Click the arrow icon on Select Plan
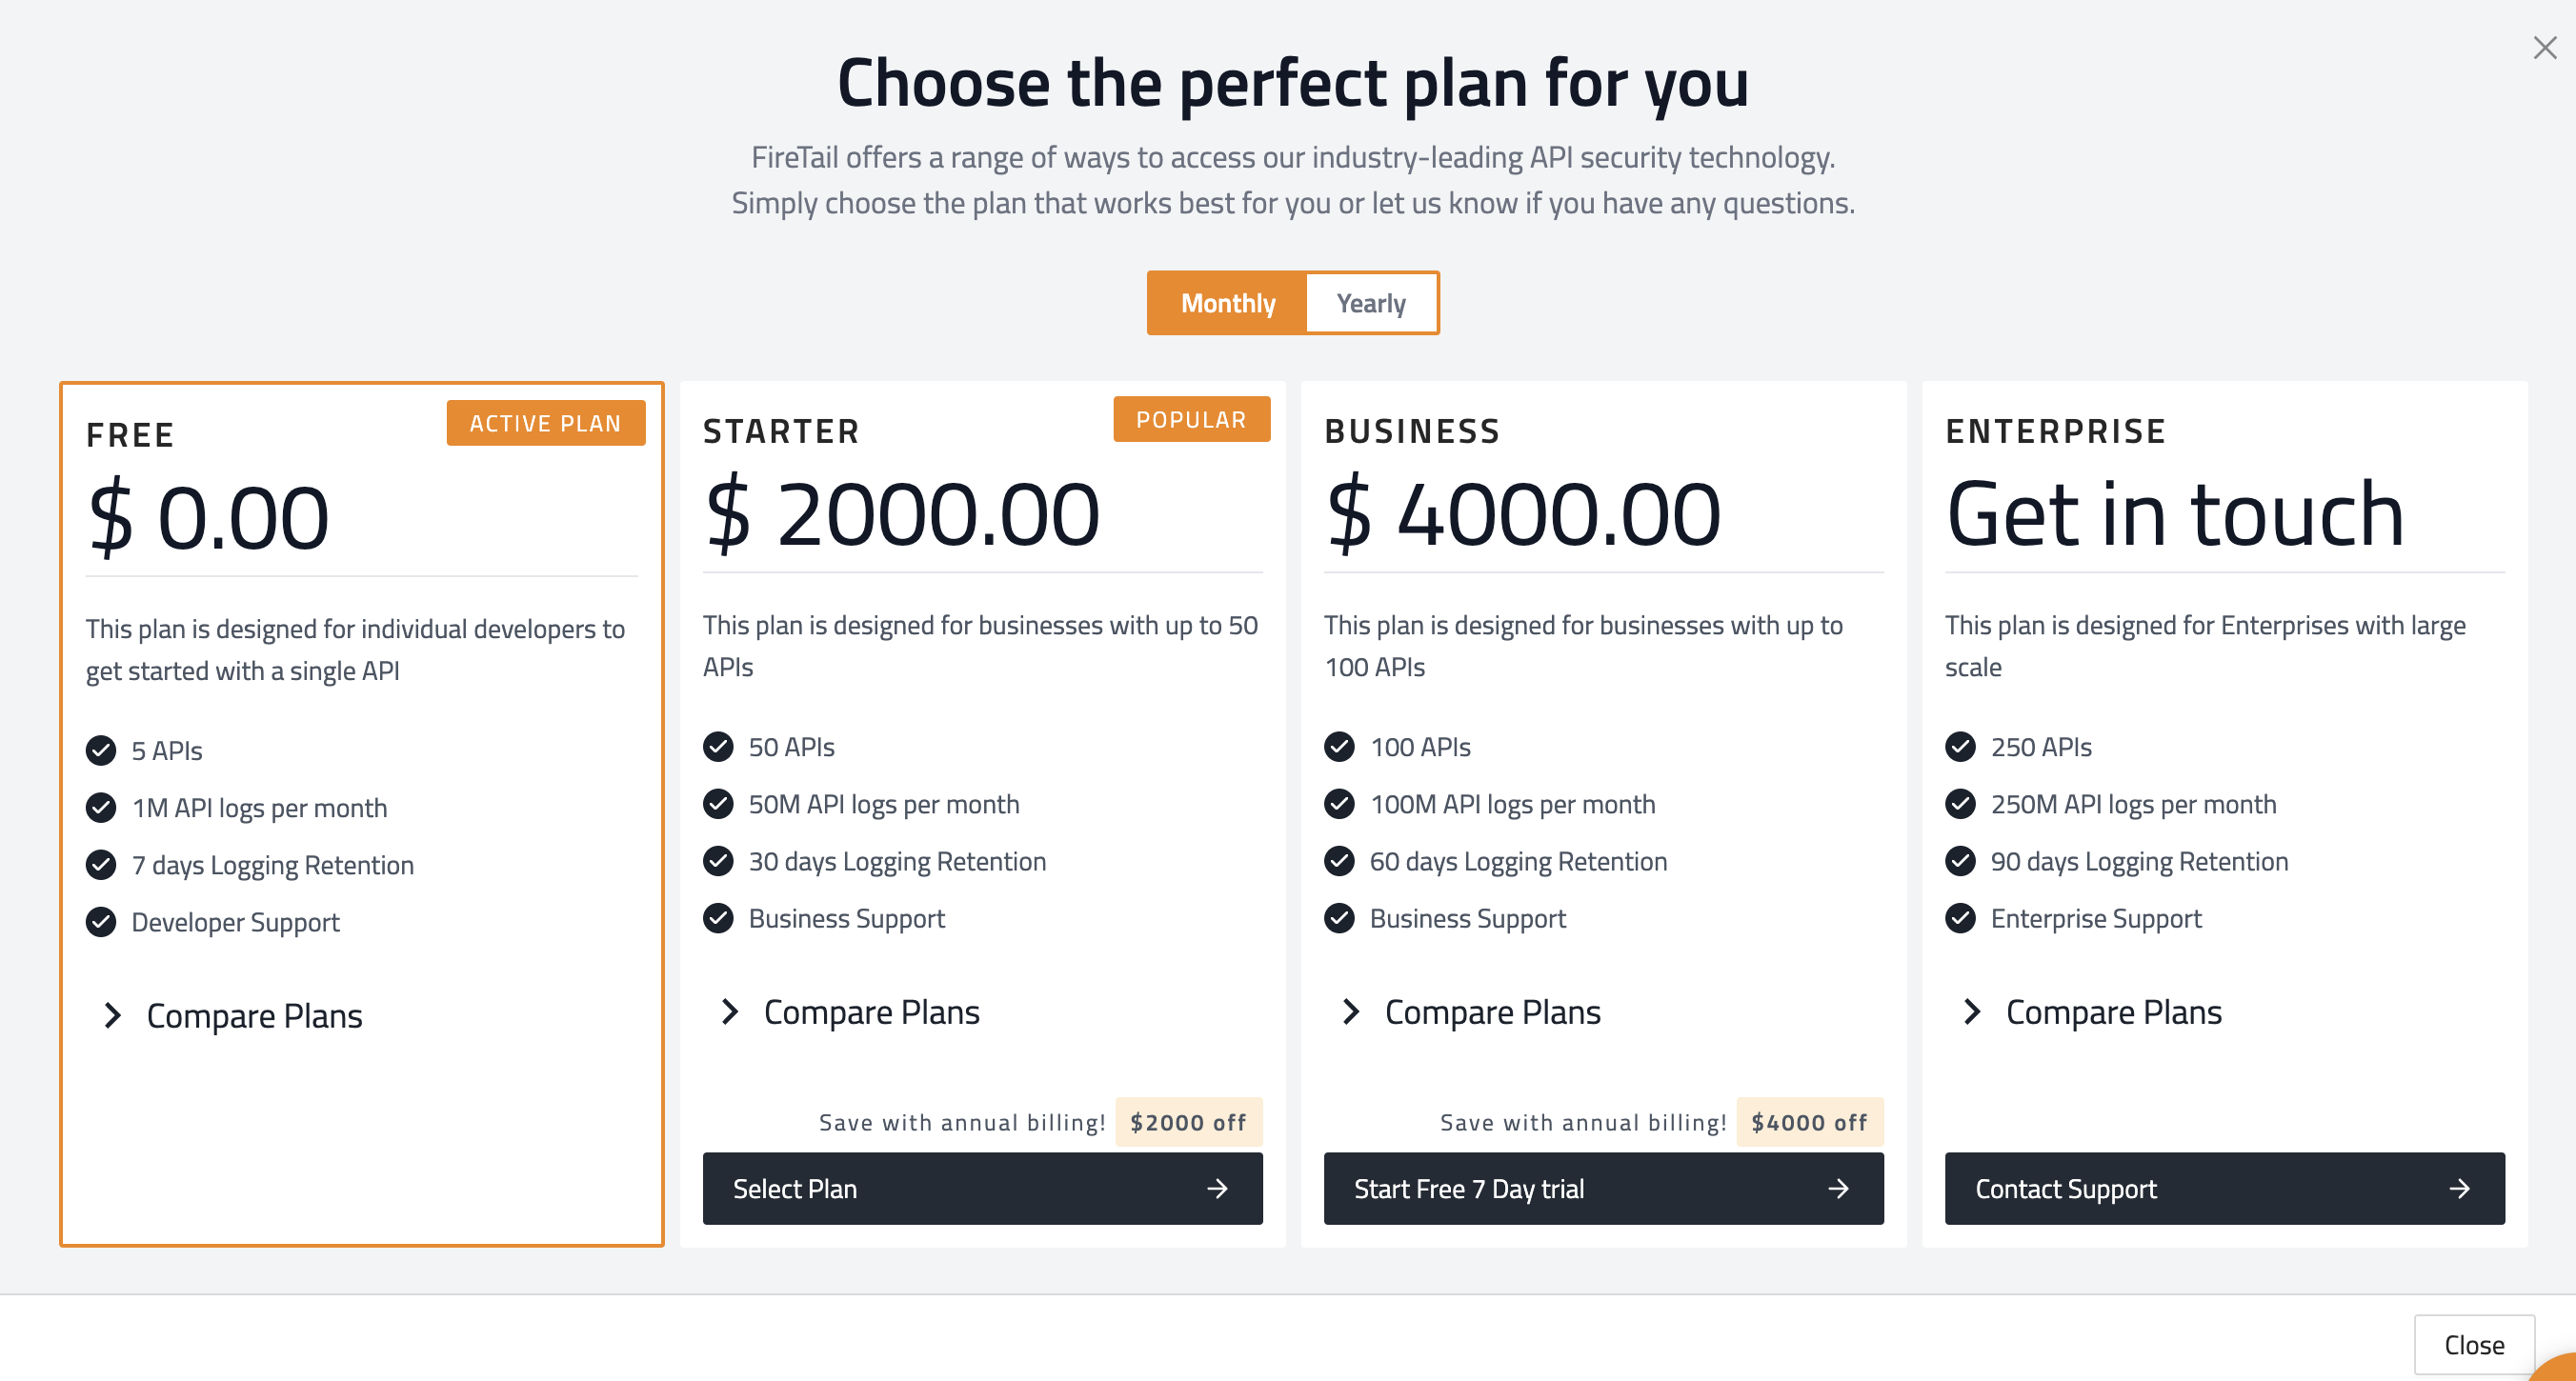The image size is (2576, 1381). (1217, 1189)
